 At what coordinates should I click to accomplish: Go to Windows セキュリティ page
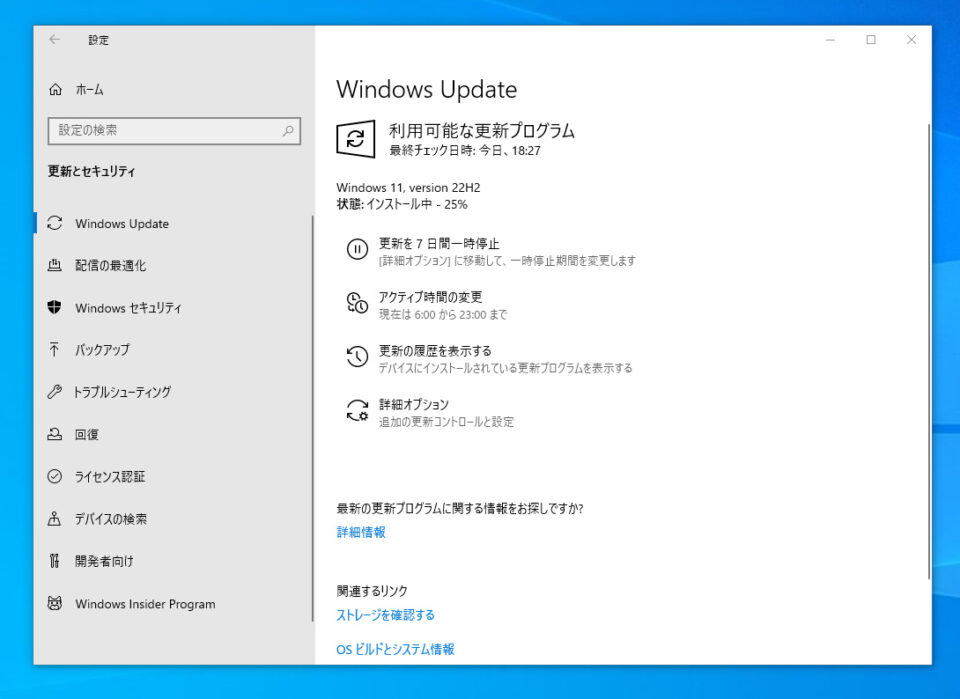pos(173,307)
